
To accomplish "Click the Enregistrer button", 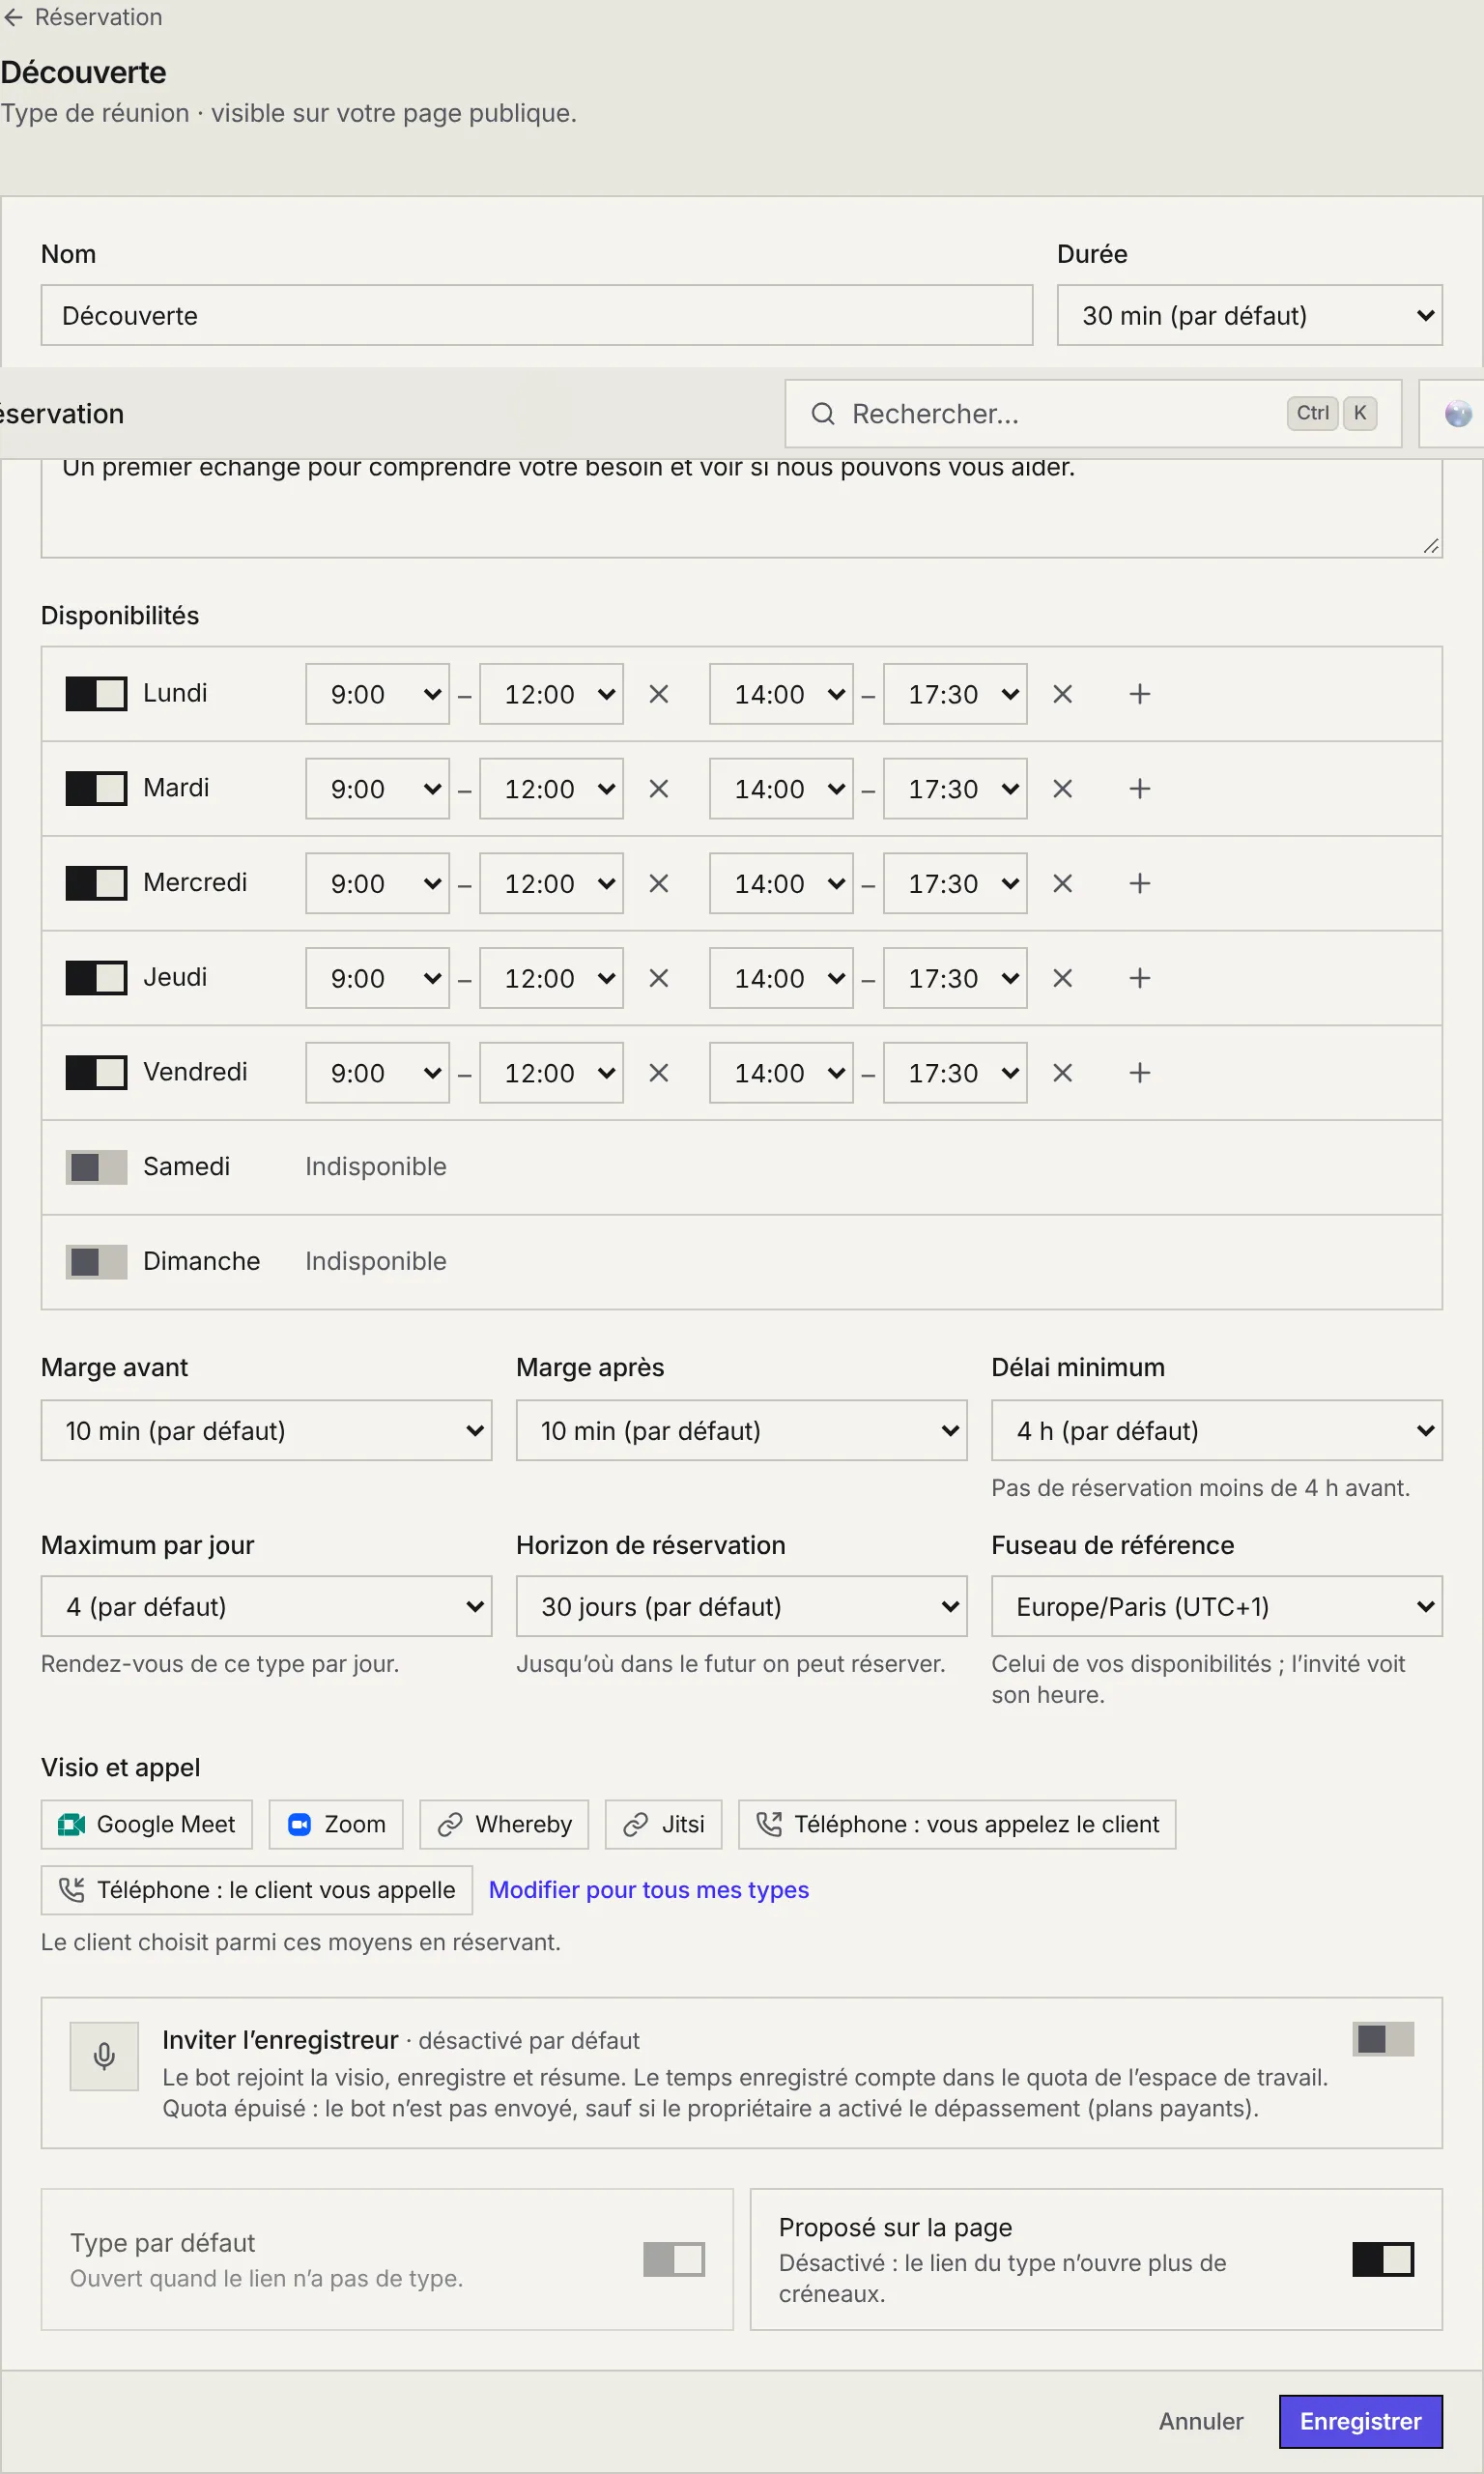I will pos(1360,2421).
